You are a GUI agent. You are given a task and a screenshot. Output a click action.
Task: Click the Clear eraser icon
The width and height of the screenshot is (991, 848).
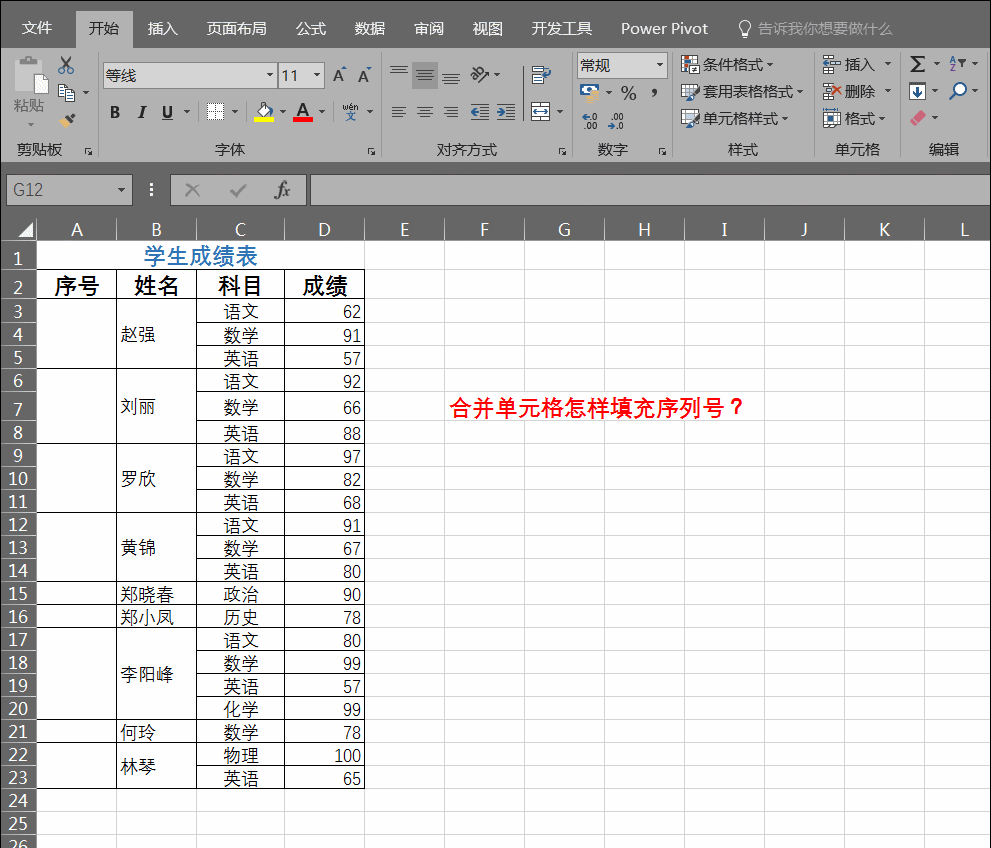(x=918, y=118)
